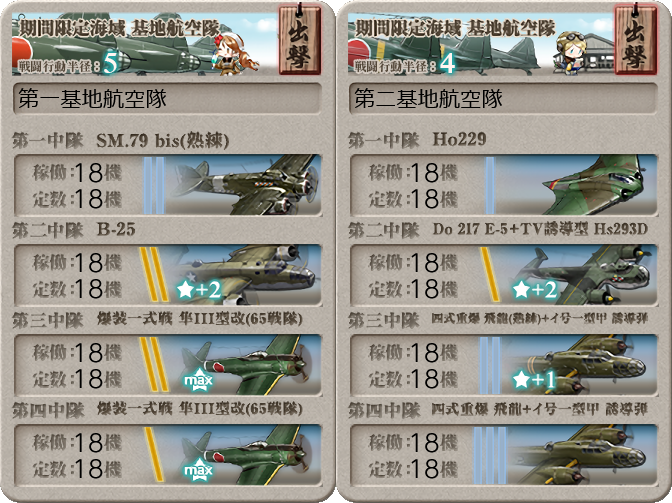
Task: Click the double yellow proficiency stripes on B-25
Action: pos(154,275)
